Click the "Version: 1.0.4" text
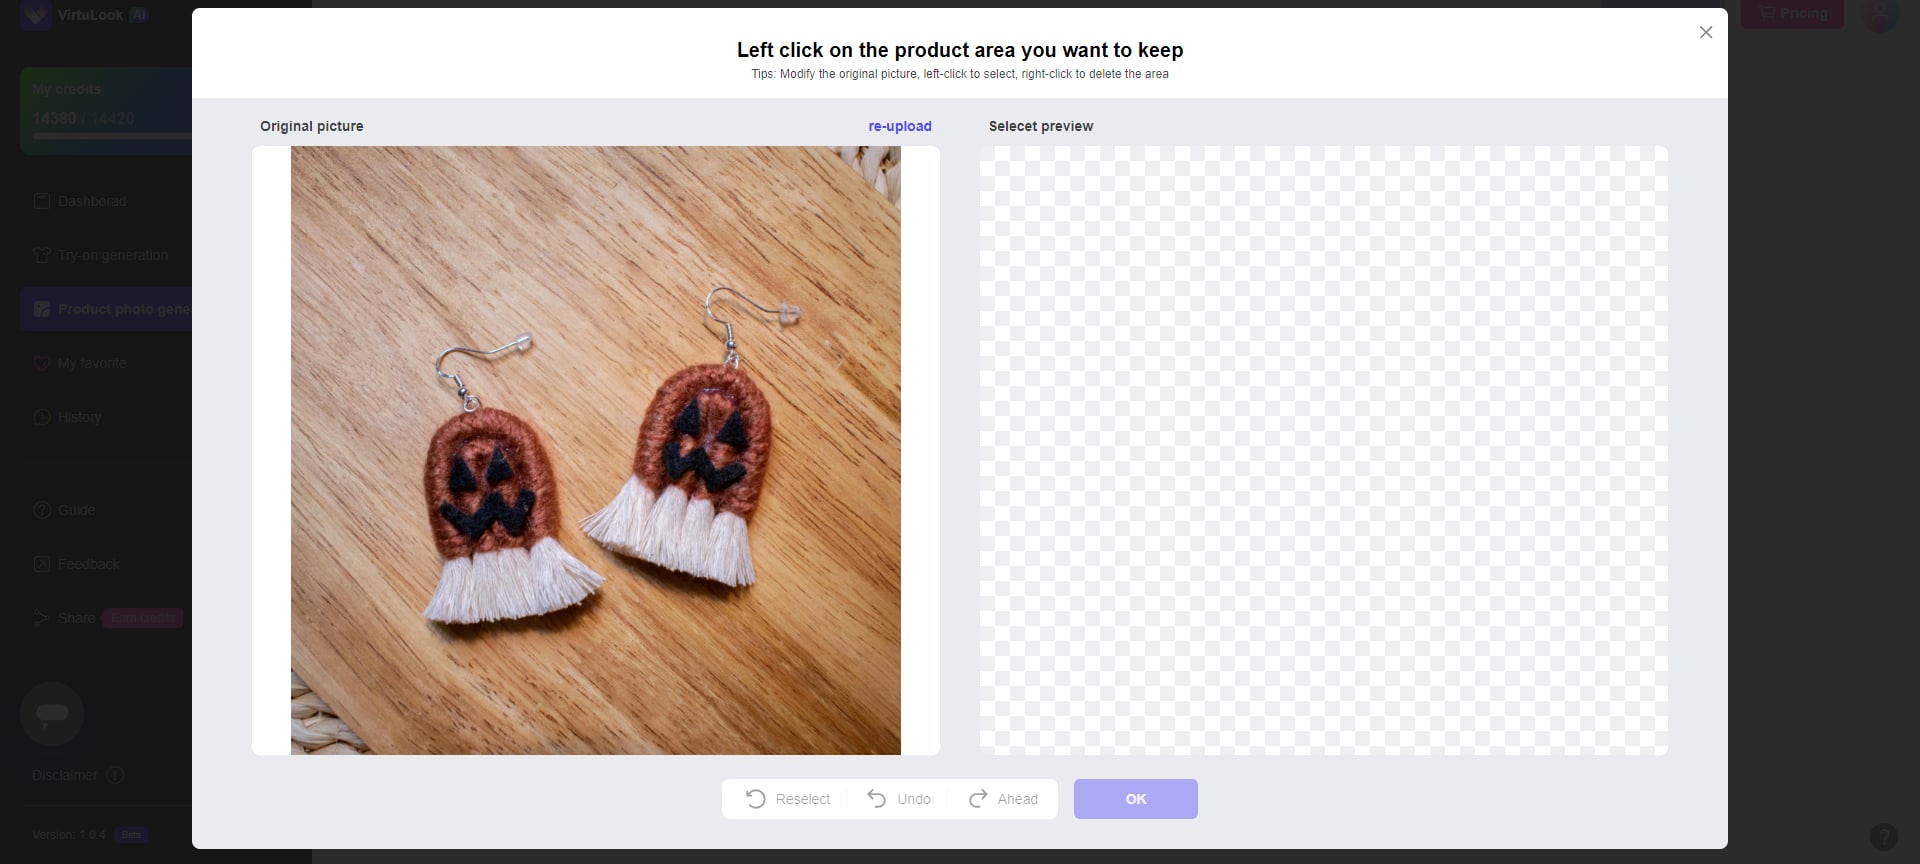The width and height of the screenshot is (1920, 864). (68, 835)
